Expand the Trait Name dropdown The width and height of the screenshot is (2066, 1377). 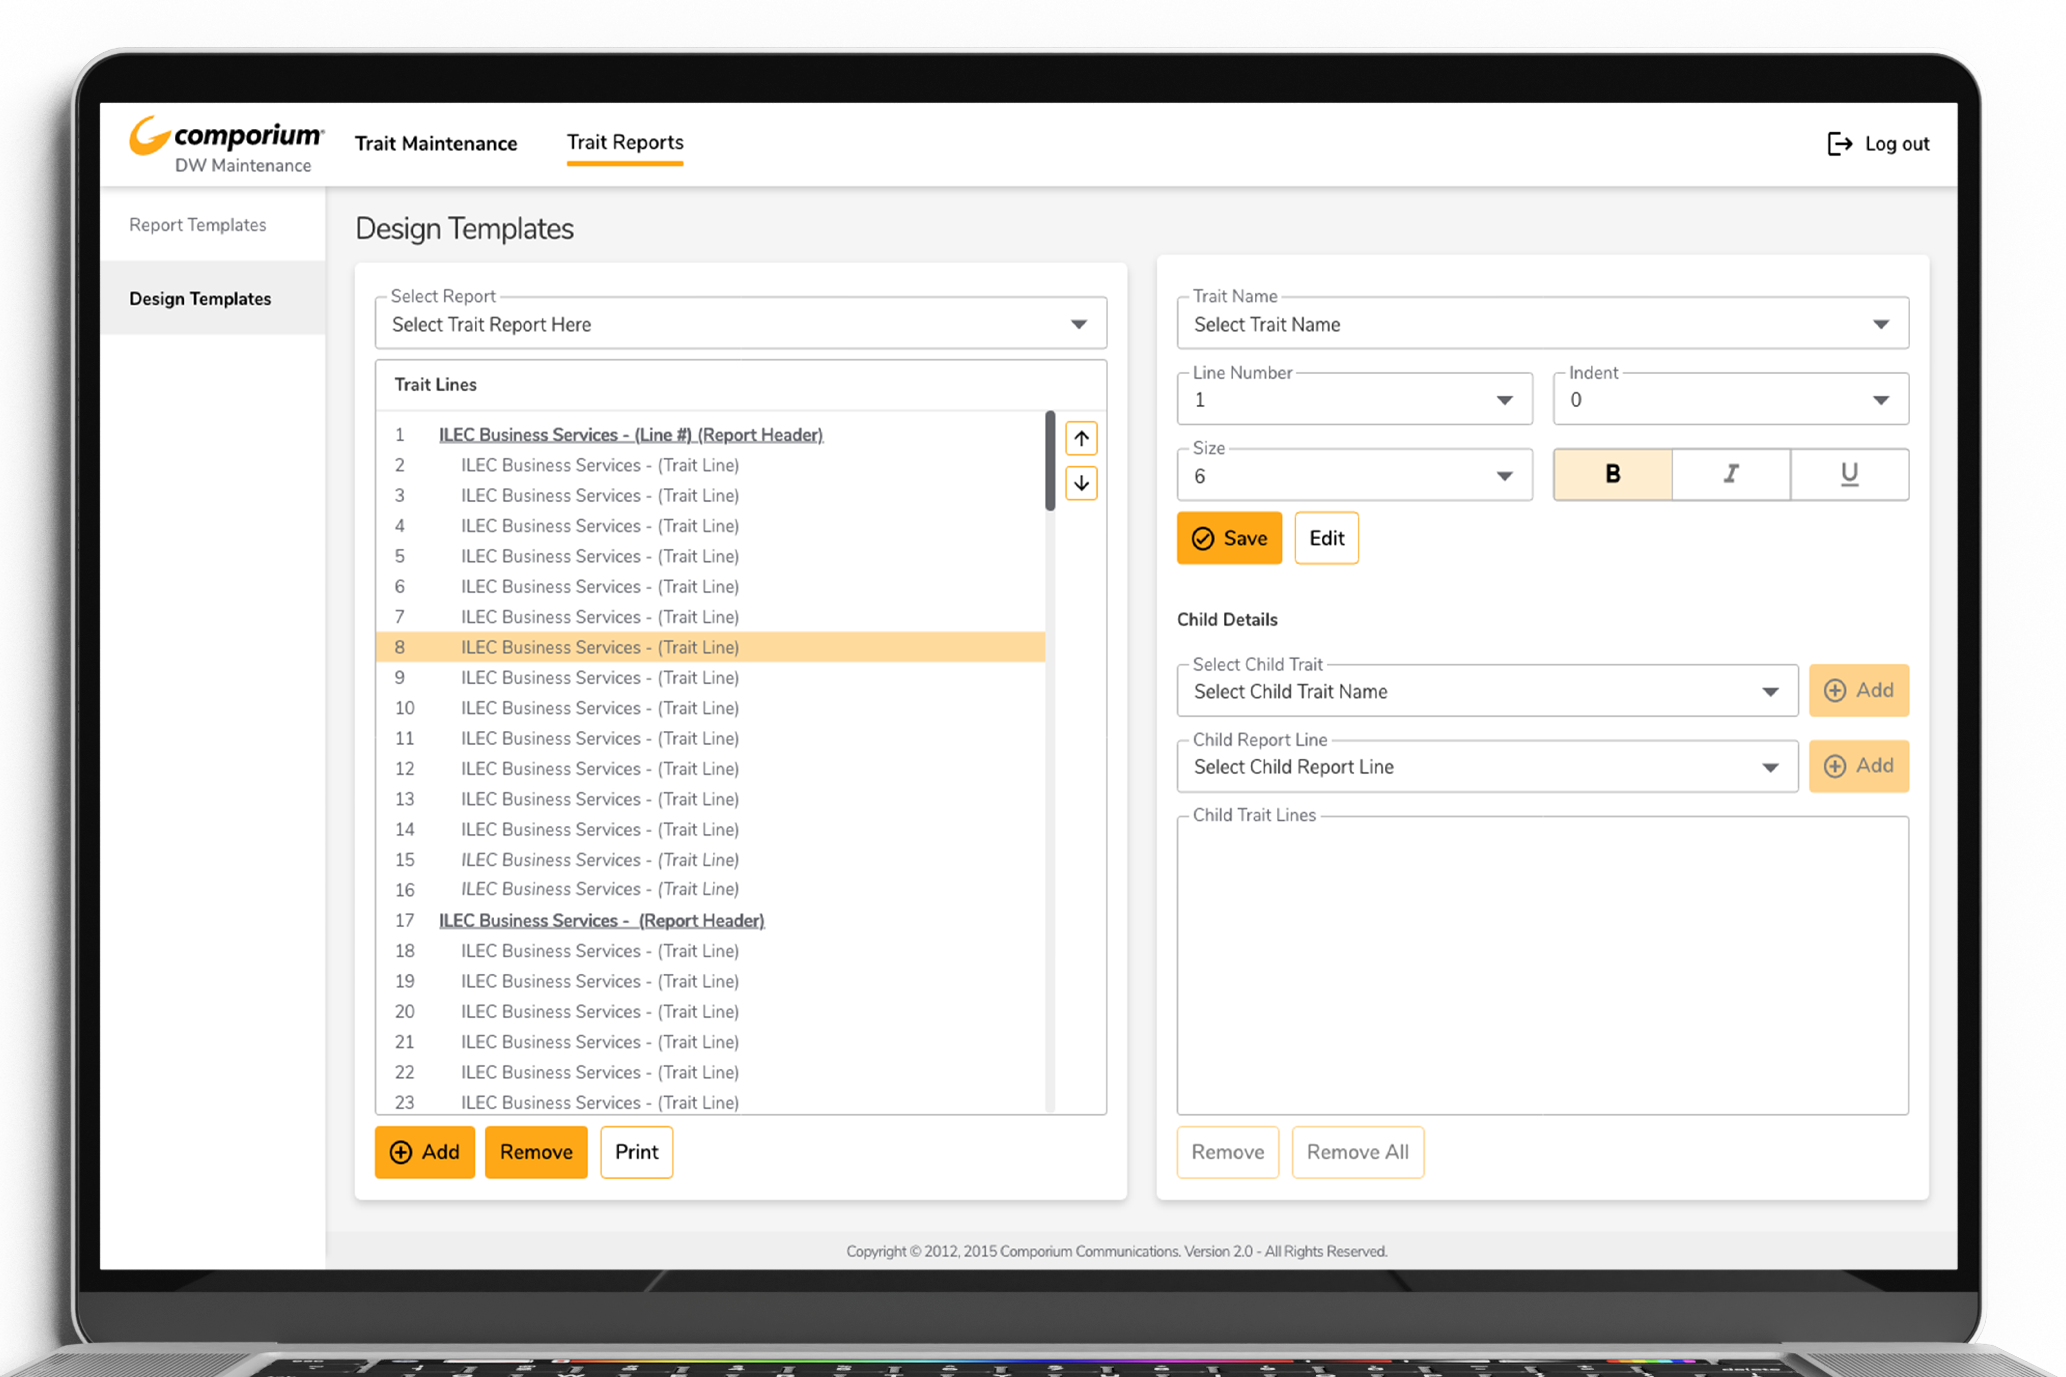(1542, 324)
